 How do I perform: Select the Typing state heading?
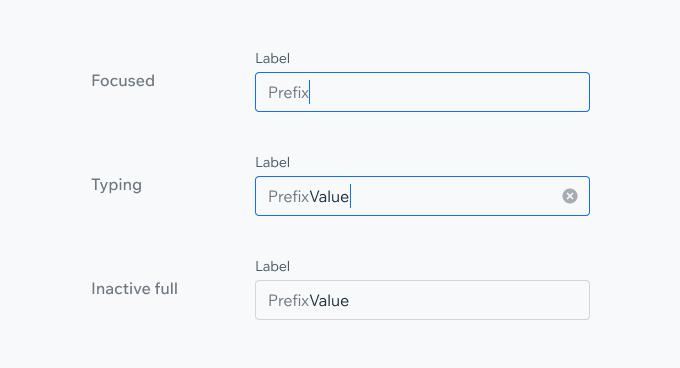pyautogui.click(x=116, y=185)
